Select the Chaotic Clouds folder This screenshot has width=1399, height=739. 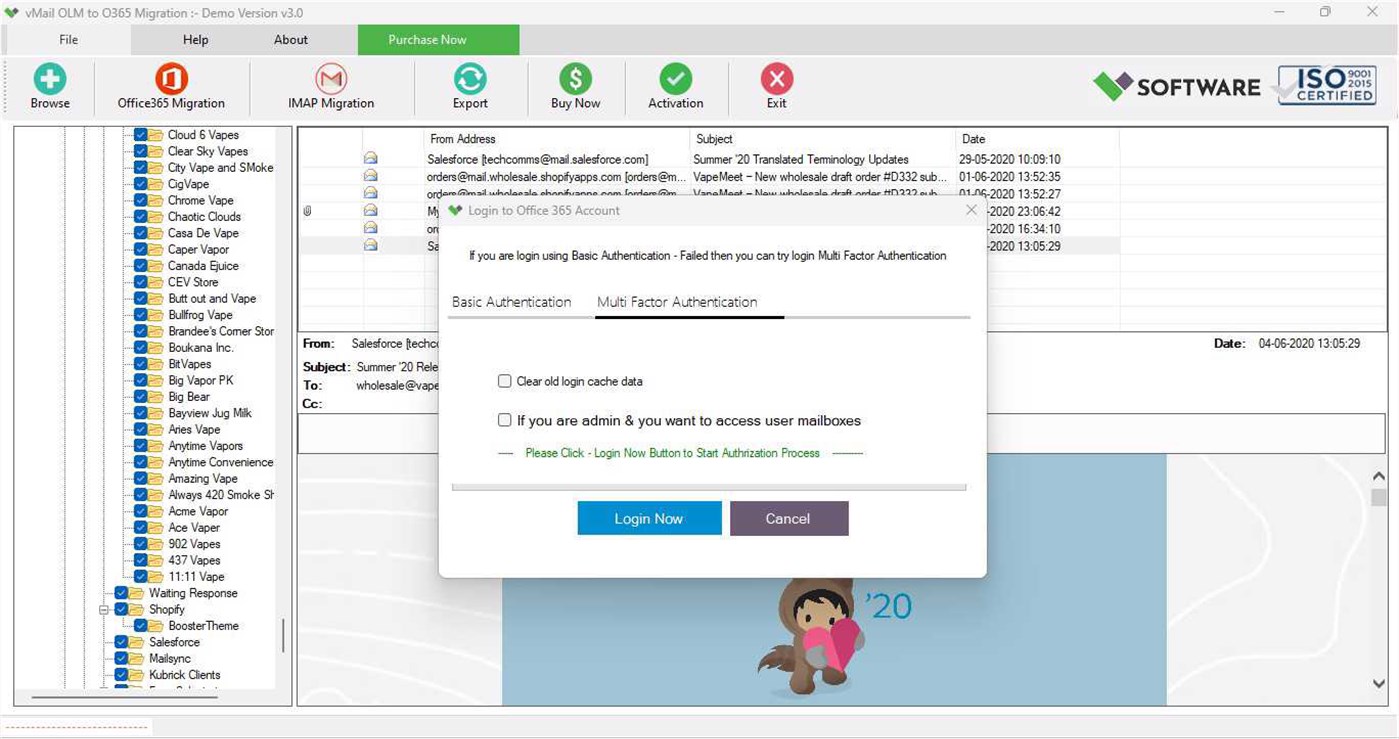click(204, 217)
